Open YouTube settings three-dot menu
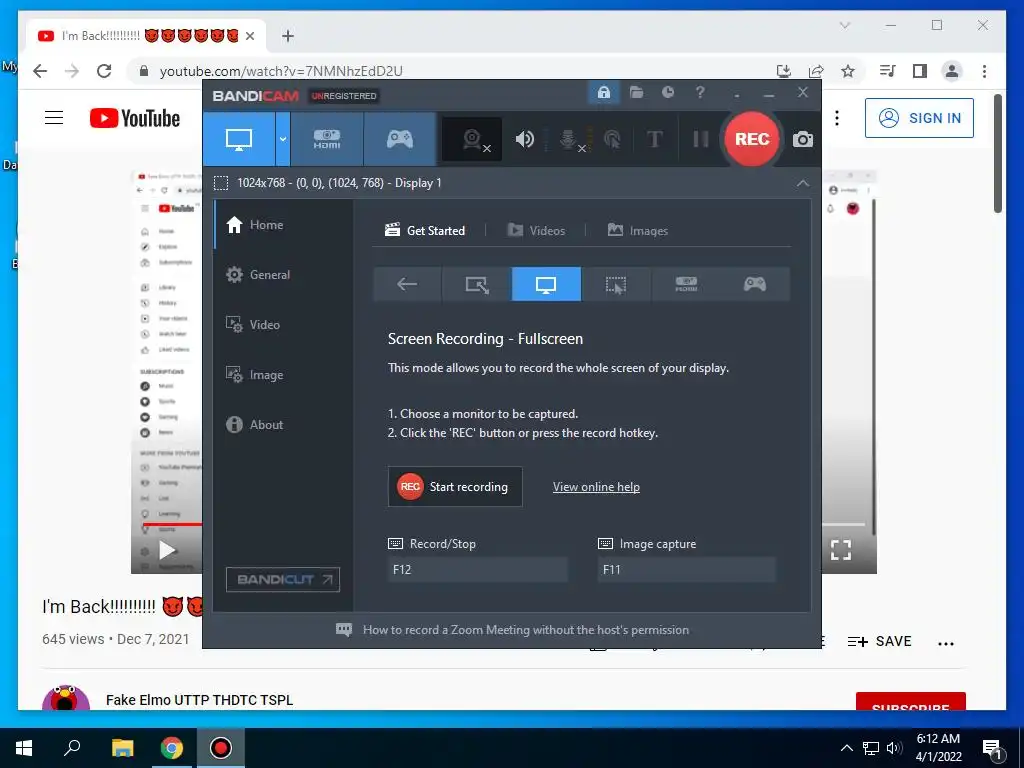Screen dimensions: 1024x768 837,118
